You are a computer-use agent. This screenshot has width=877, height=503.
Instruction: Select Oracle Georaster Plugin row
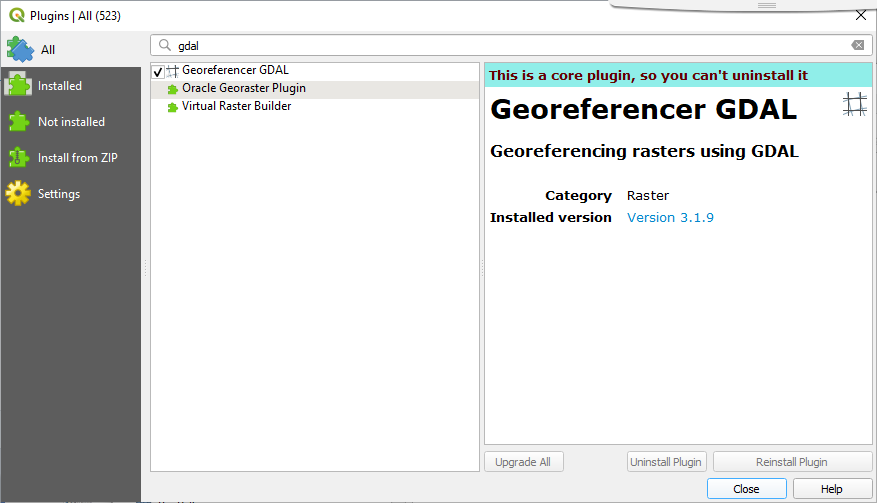pos(315,88)
